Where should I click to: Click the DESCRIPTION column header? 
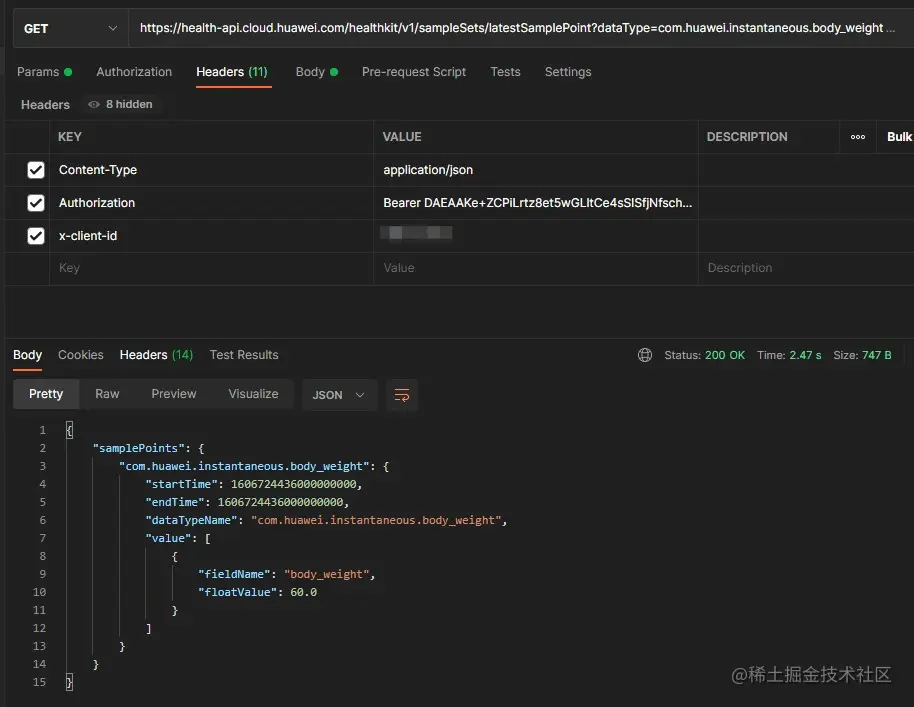click(747, 137)
